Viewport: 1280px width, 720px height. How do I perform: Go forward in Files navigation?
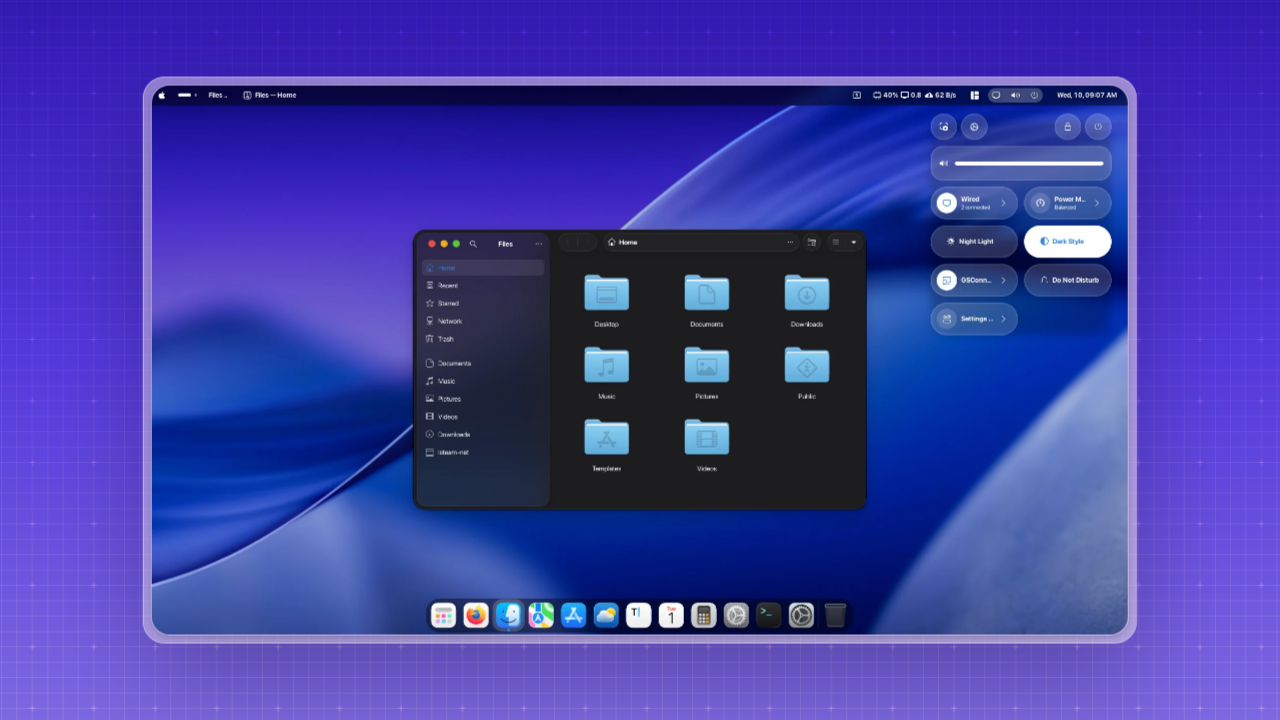(x=587, y=243)
